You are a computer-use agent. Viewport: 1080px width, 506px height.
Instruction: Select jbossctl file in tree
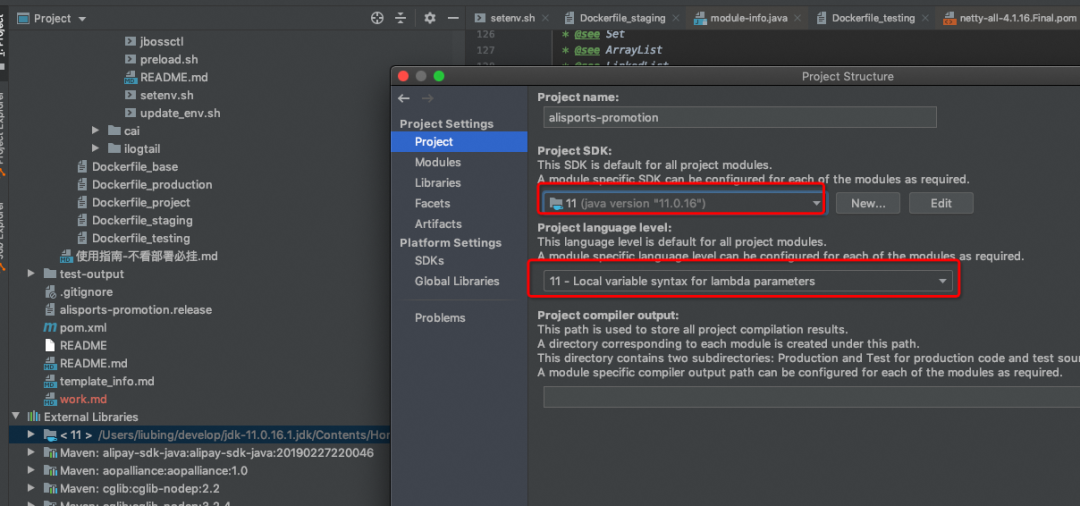[162, 41]
